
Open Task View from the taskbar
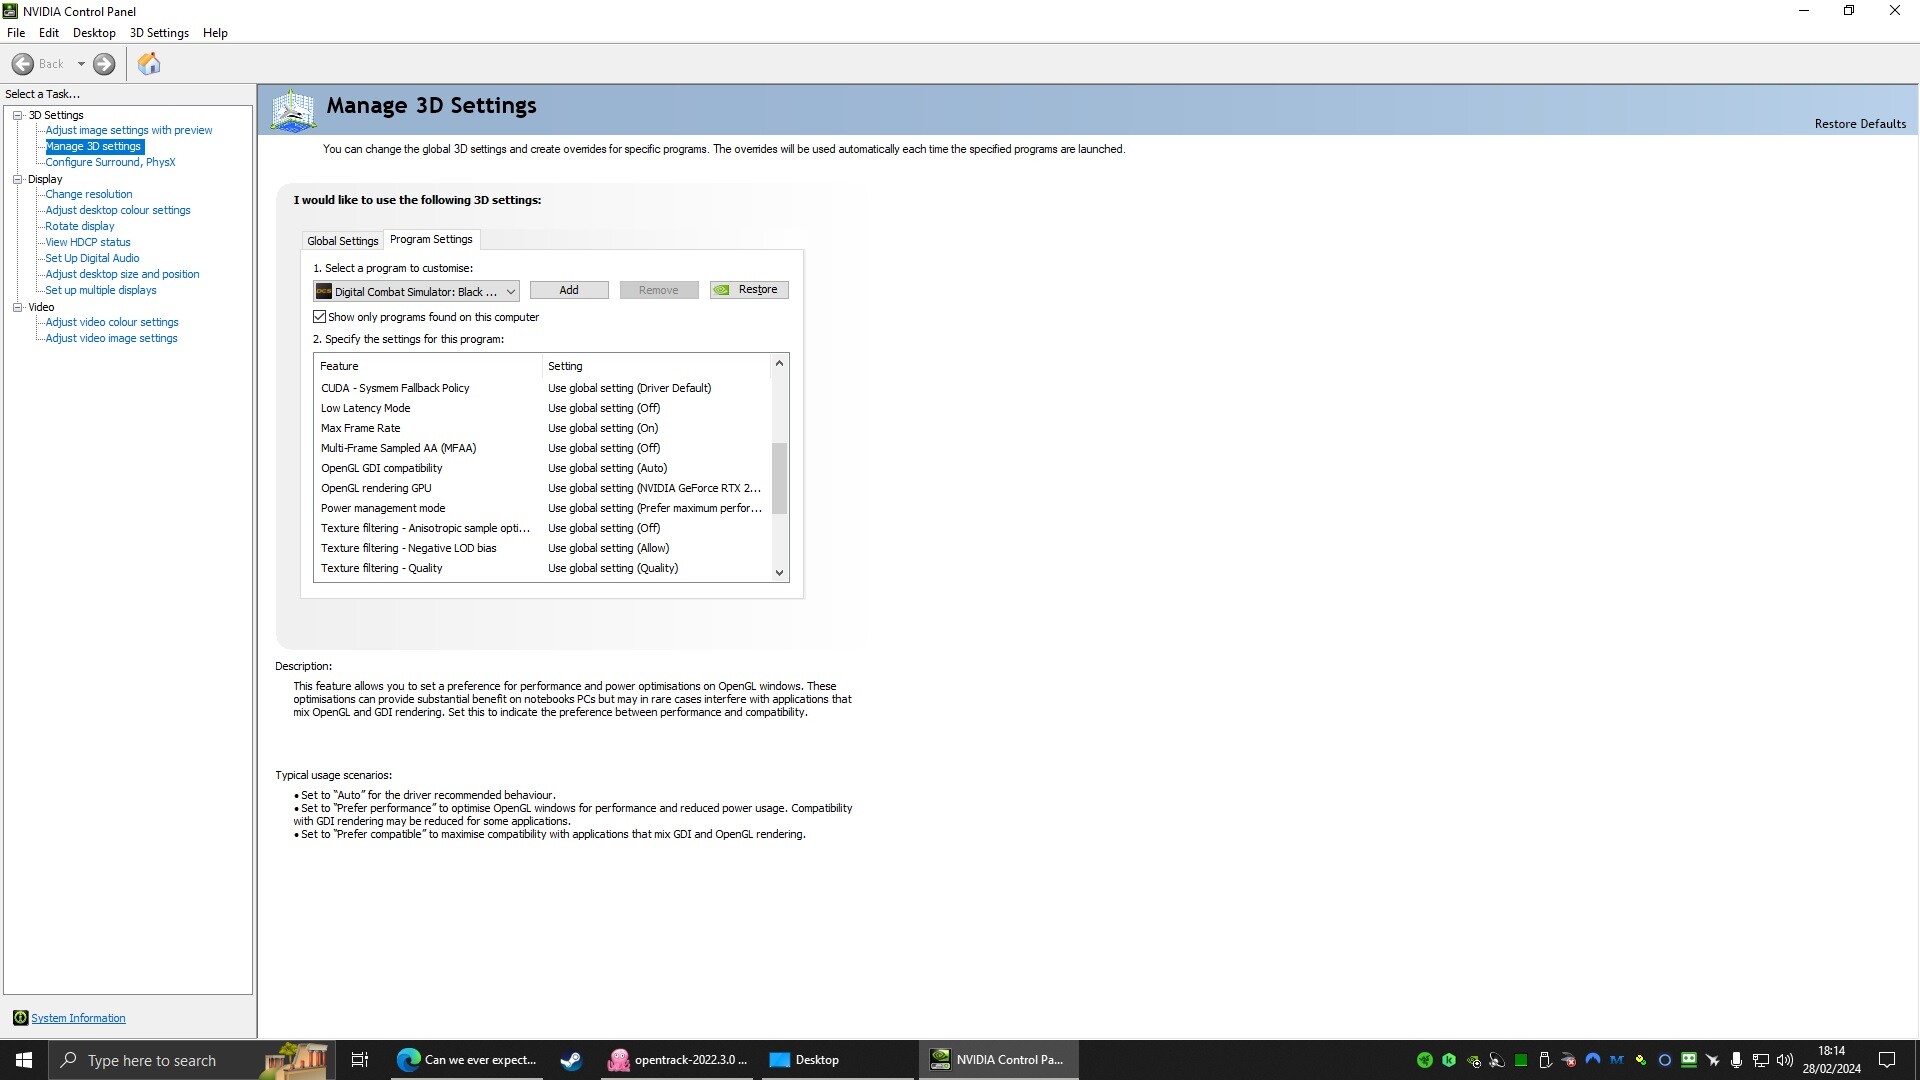click(360, 1060)
